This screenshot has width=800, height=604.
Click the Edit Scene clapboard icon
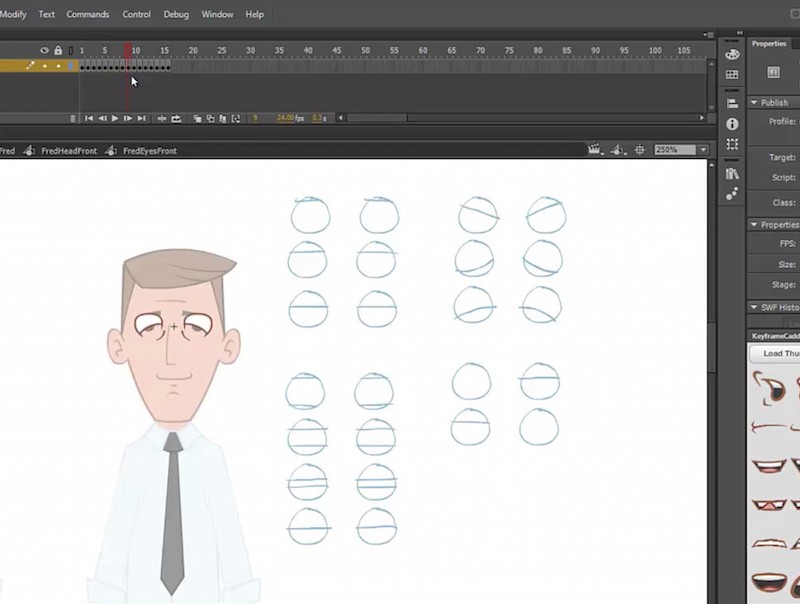coord(595,148)
